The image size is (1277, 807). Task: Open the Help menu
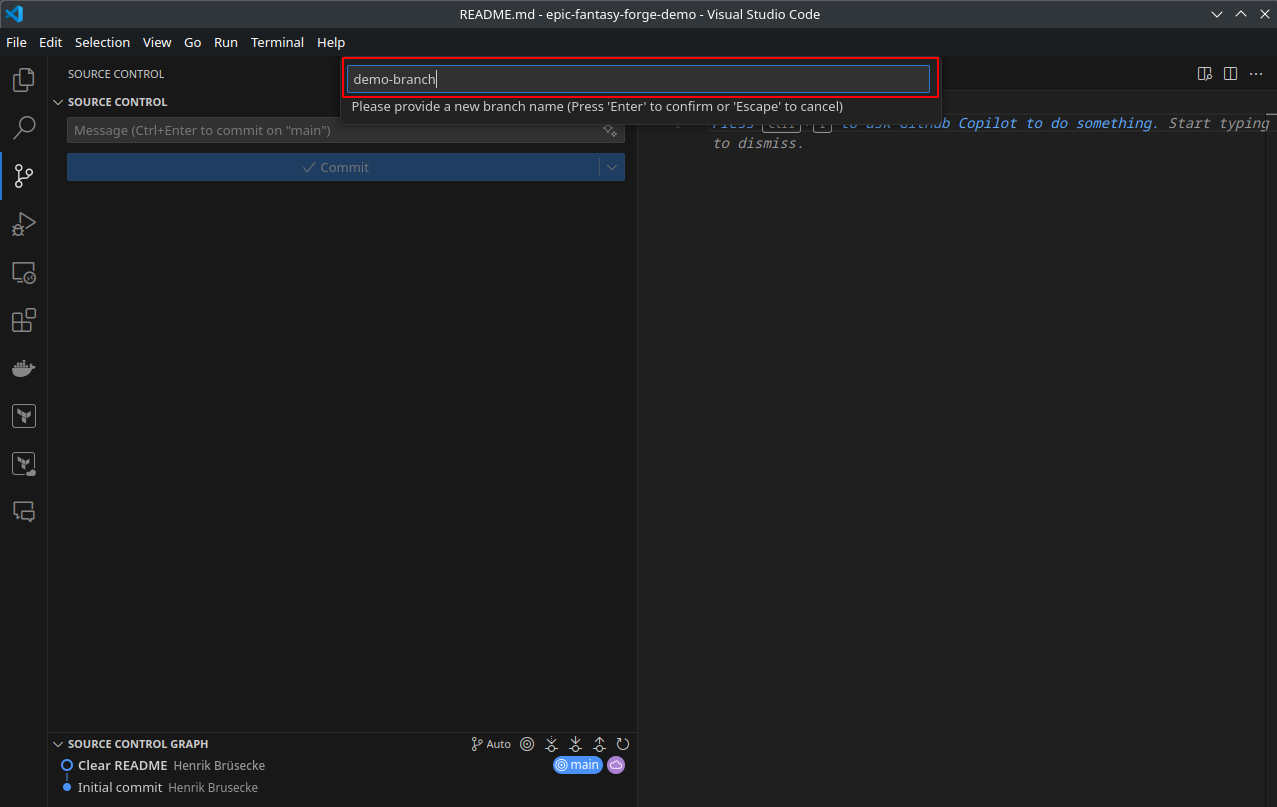coord(331,42)
